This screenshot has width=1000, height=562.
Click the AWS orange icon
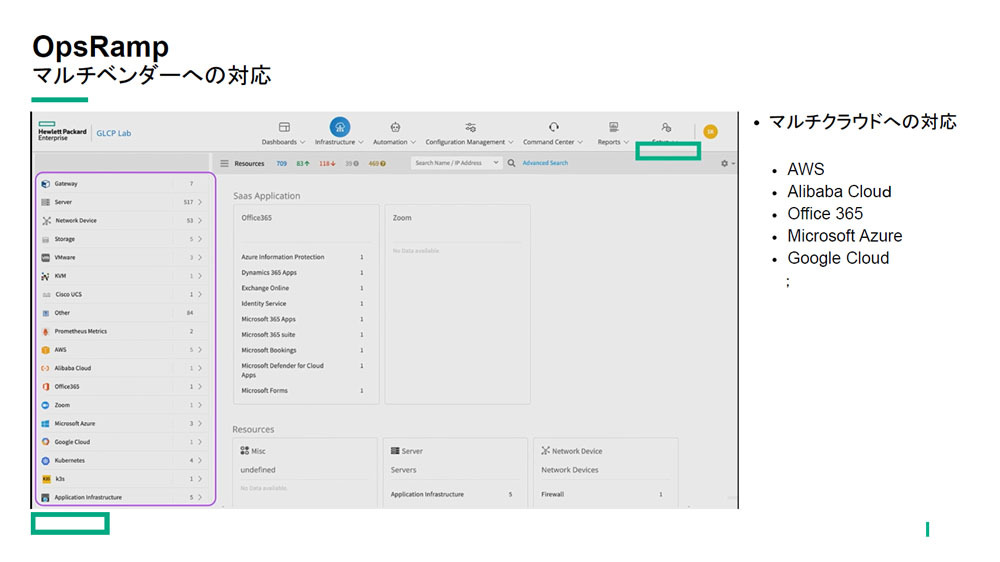tap(45, 350)
